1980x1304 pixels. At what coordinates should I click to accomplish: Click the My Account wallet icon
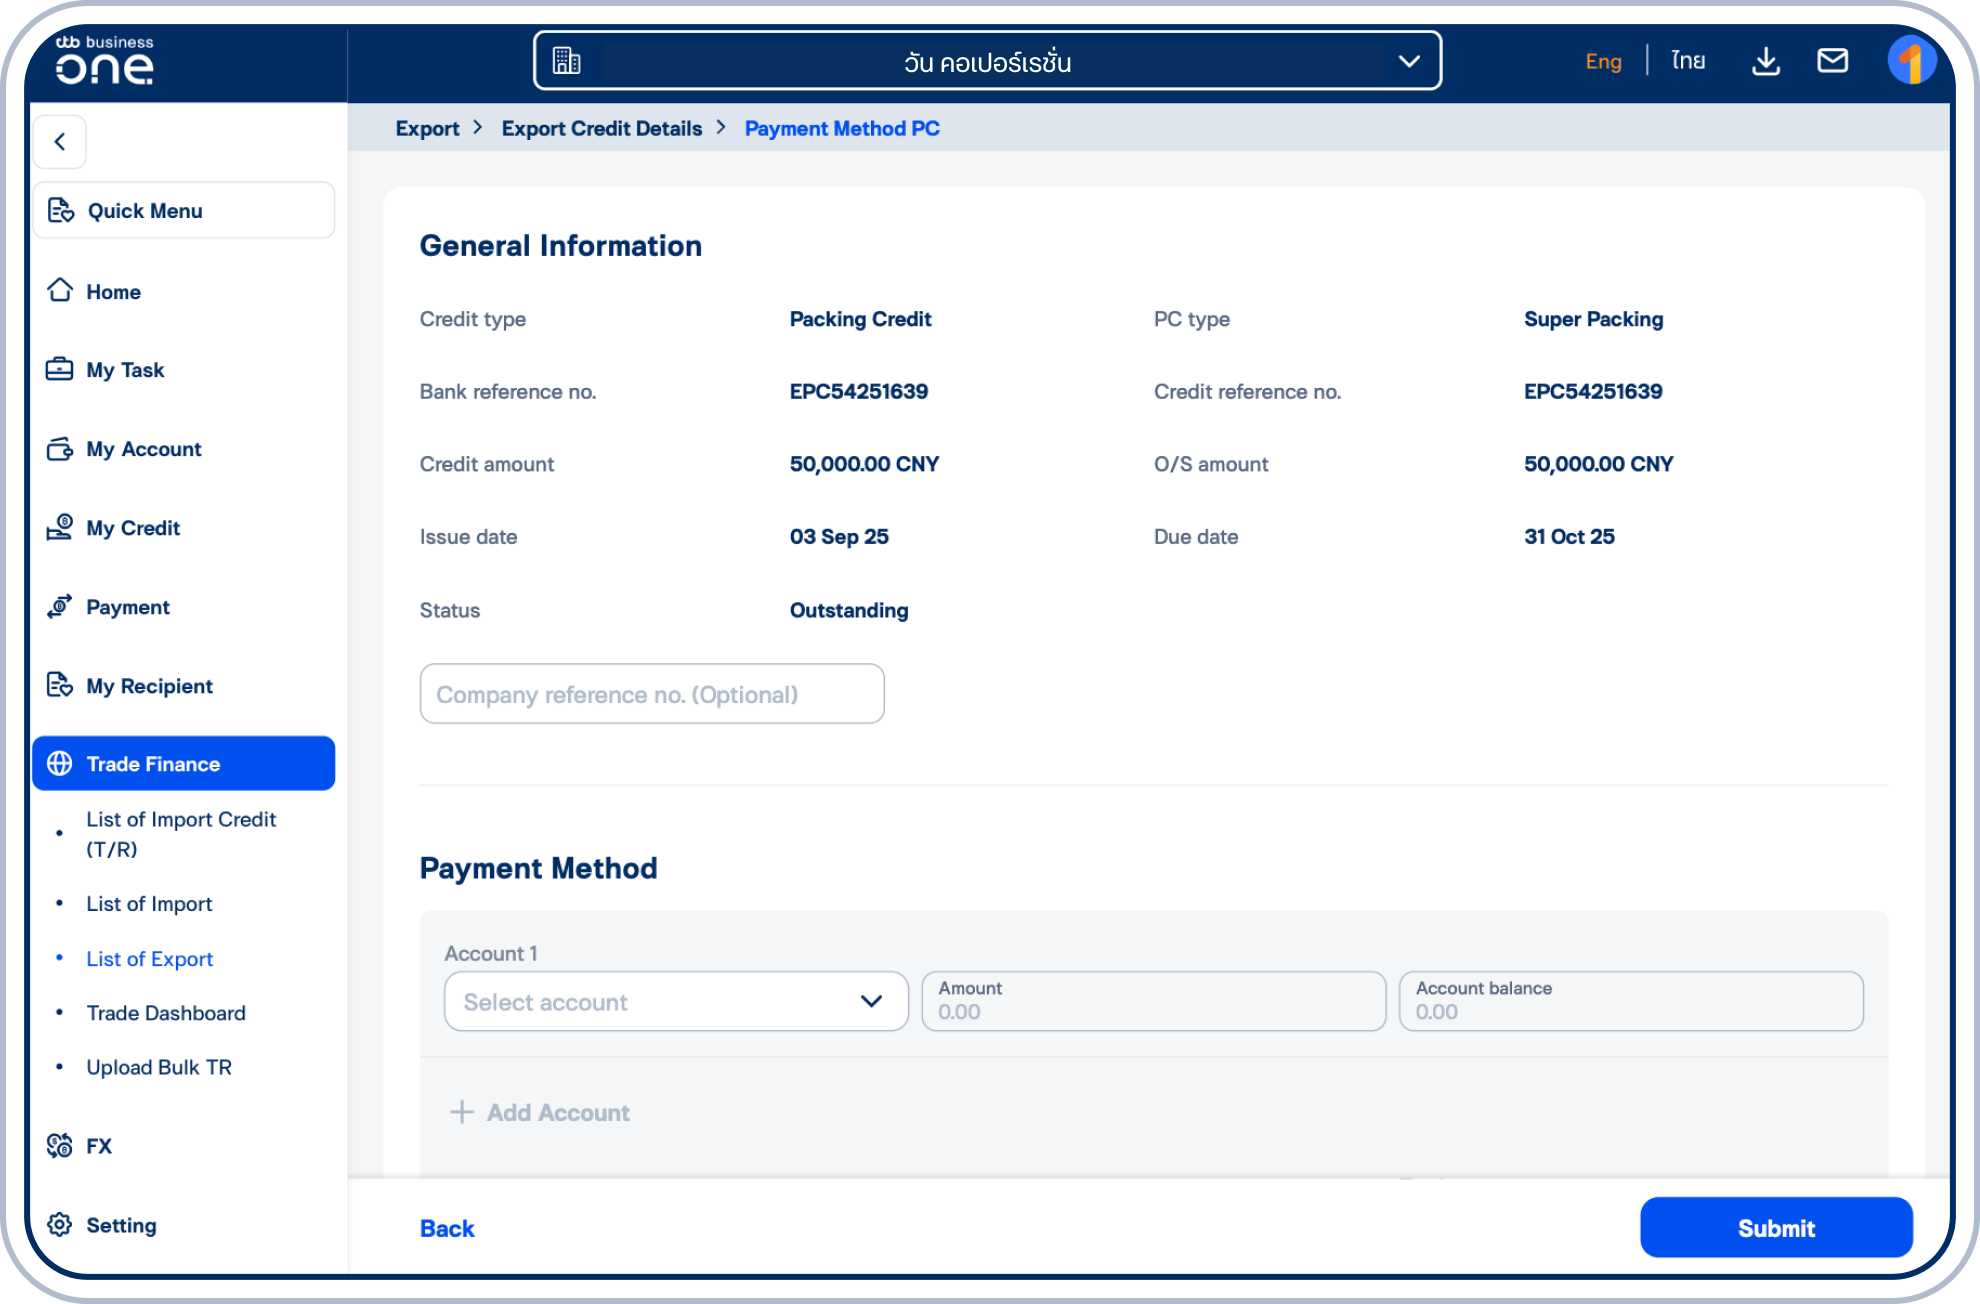click(60, 449)
